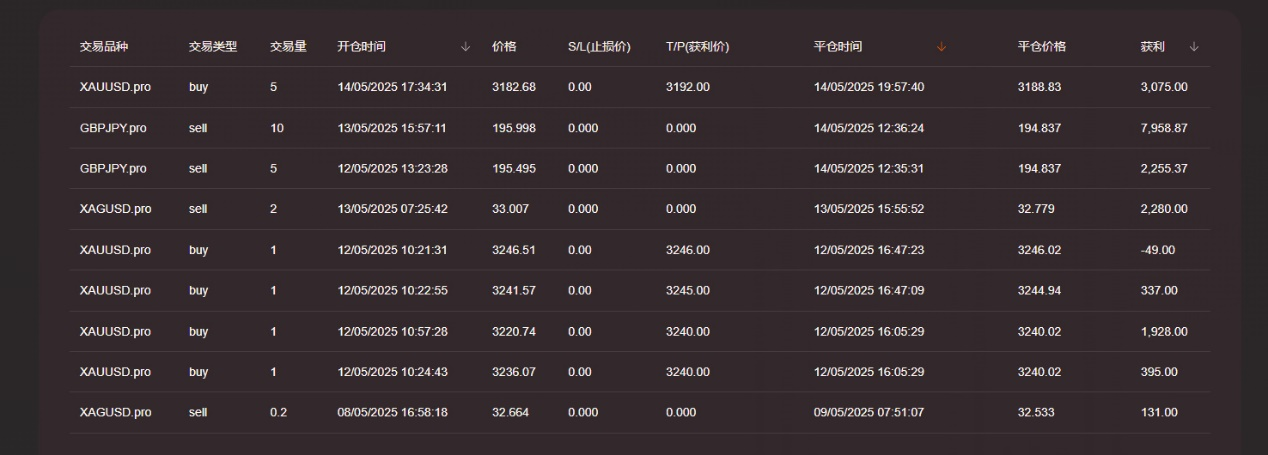Click the 交易品种 column header
1268x455 pixels.
click(x=104, y=47)
